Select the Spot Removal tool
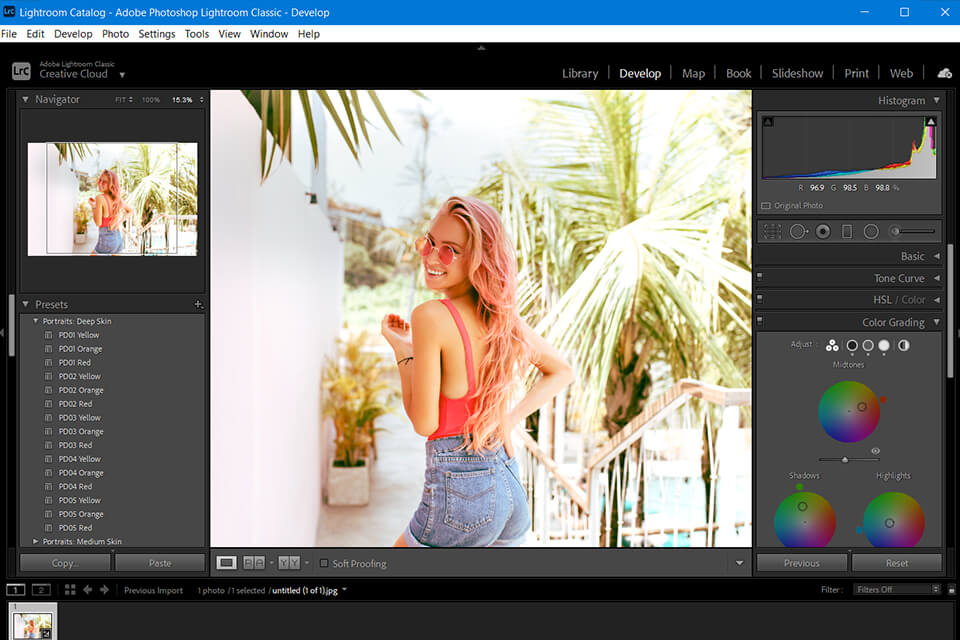960x640 pixels. coord(798,232)
